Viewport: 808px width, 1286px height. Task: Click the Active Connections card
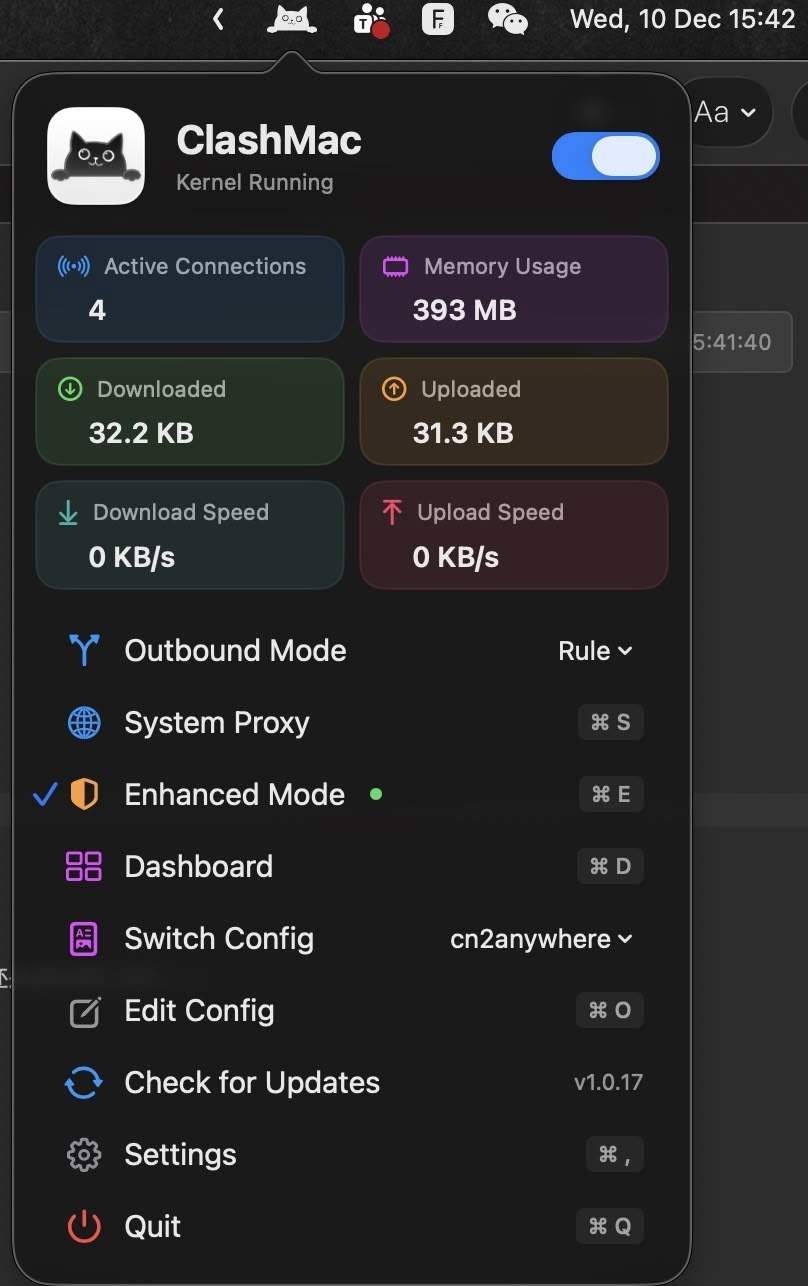pyautogui.click(x=190, y=289)
